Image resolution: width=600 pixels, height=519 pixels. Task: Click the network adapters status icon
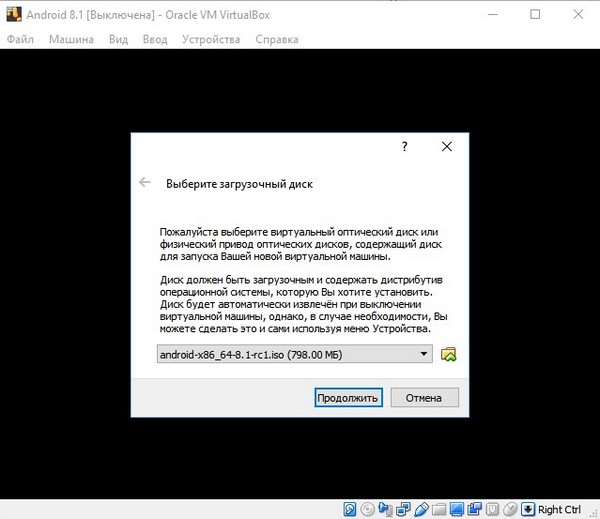click(x=403, y=509)
